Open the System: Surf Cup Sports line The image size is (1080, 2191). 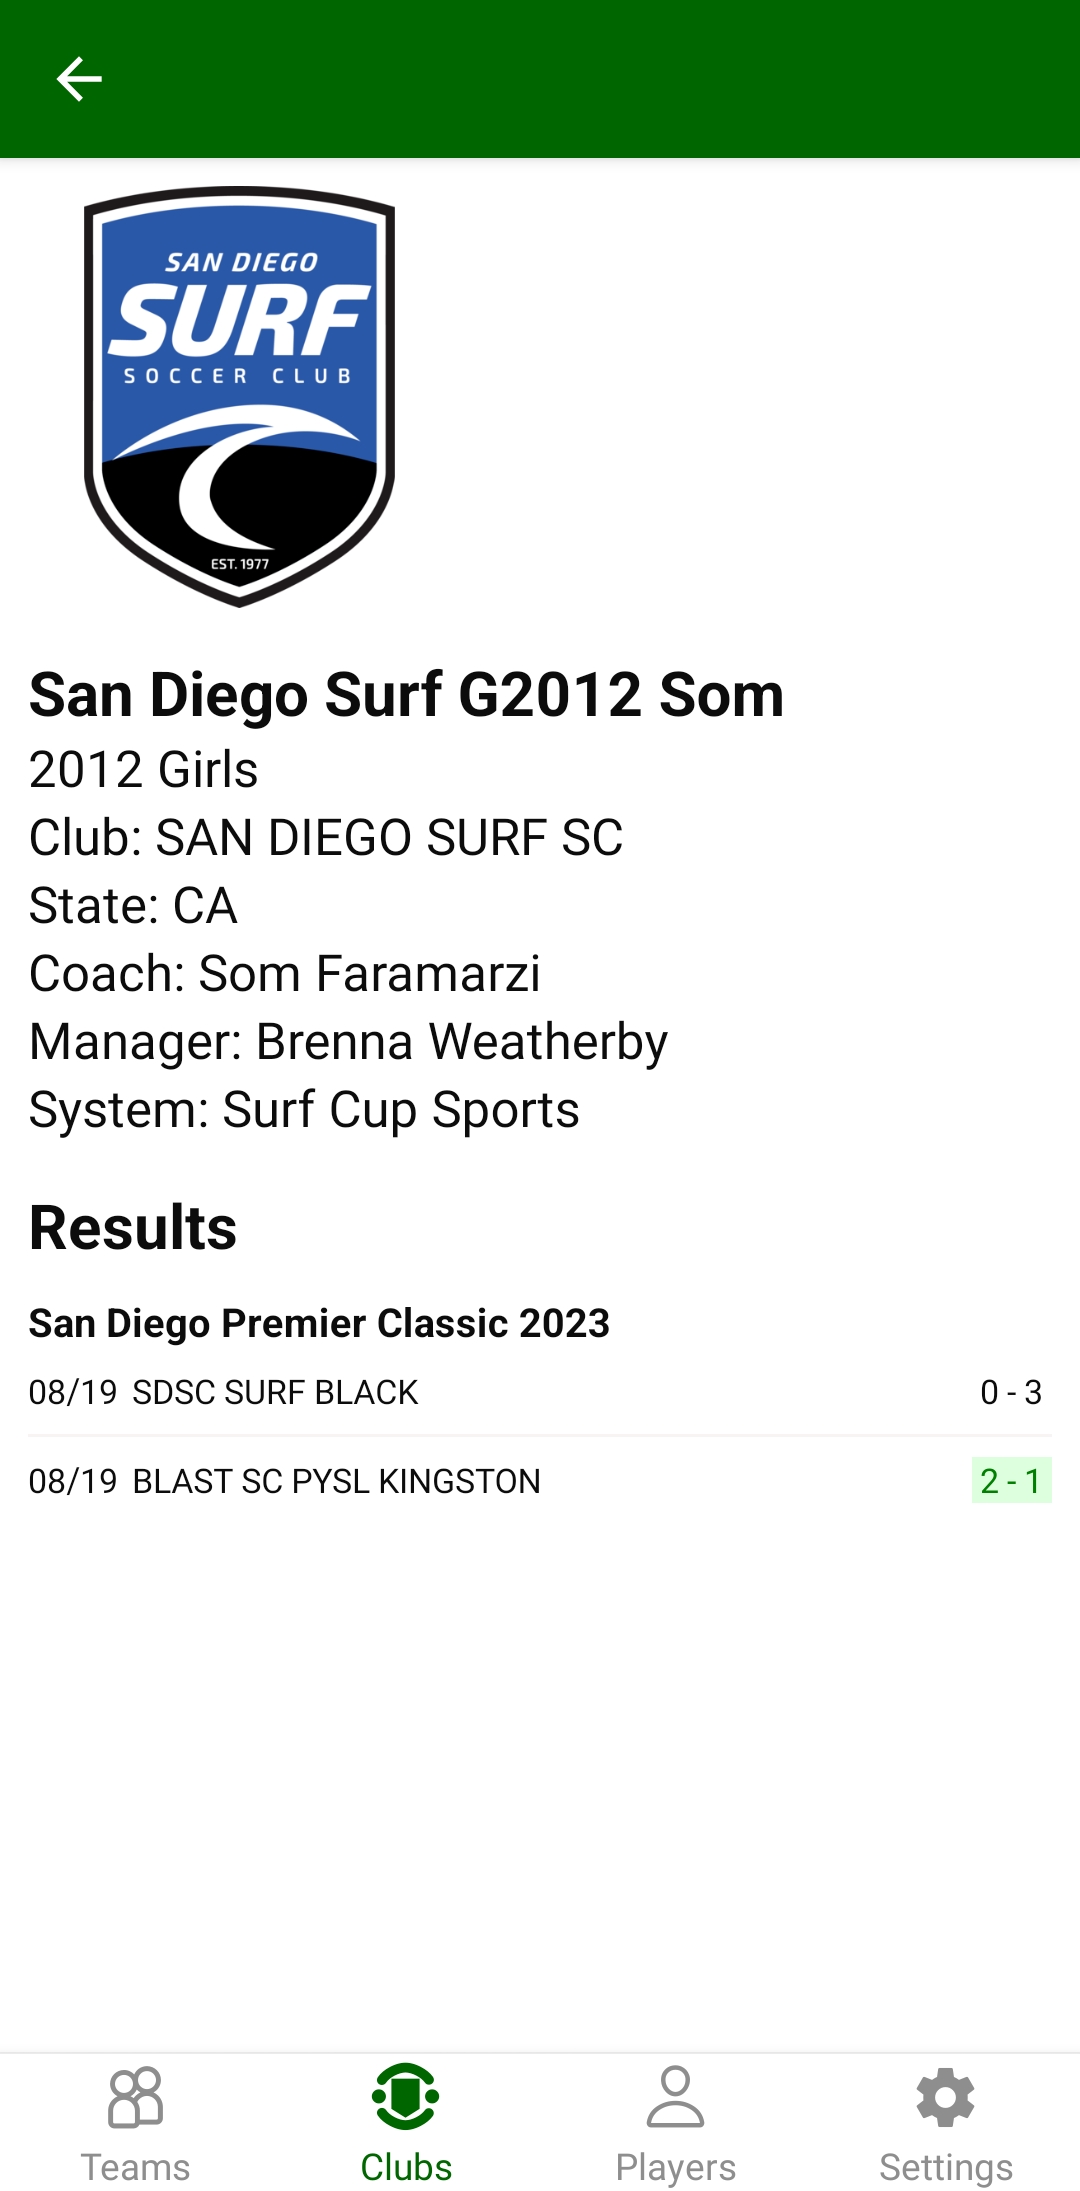(304, 1109)
